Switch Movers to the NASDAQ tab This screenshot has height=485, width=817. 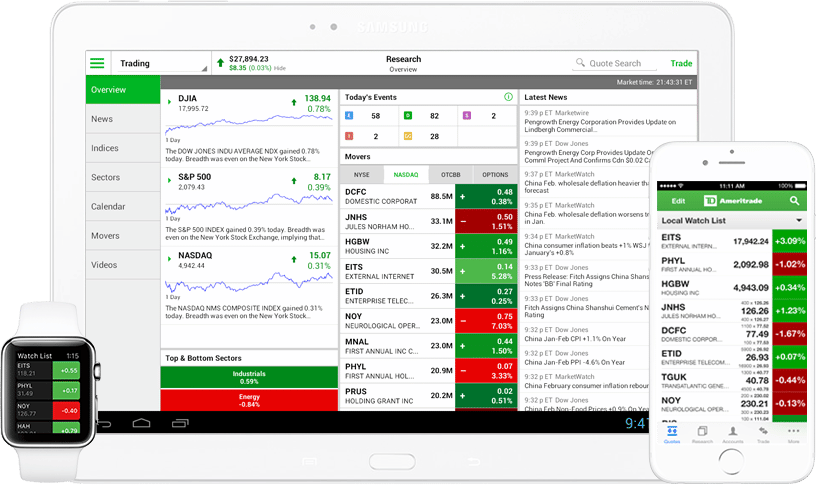(406, 175)
